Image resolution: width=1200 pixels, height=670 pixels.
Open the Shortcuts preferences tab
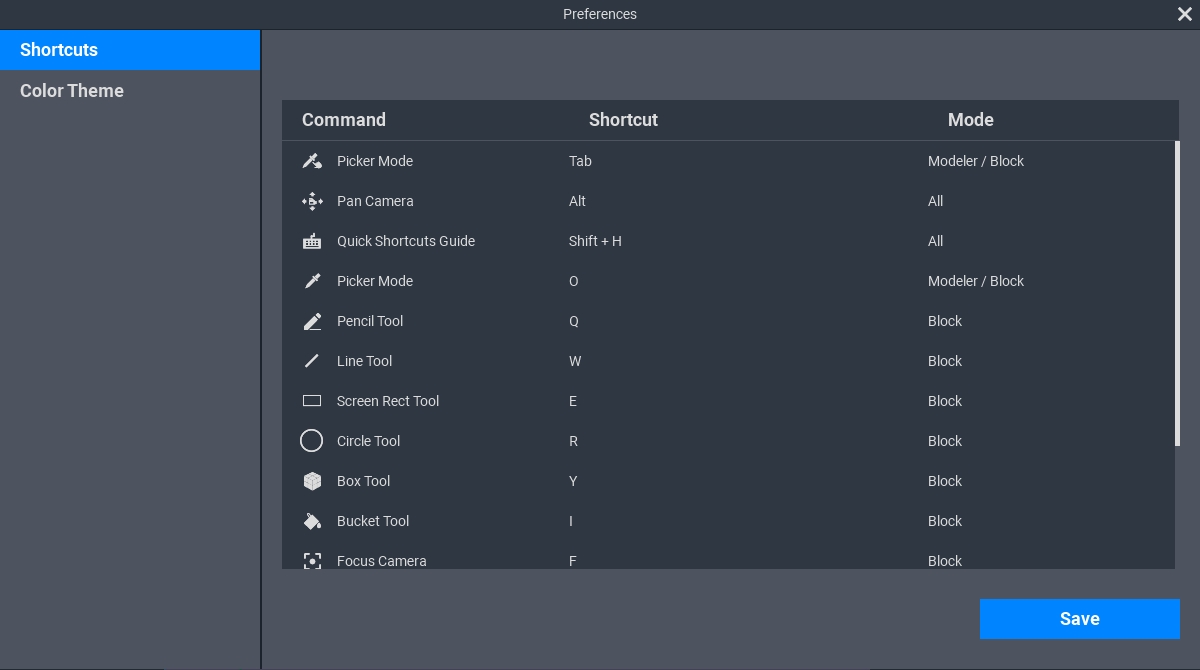130,50
